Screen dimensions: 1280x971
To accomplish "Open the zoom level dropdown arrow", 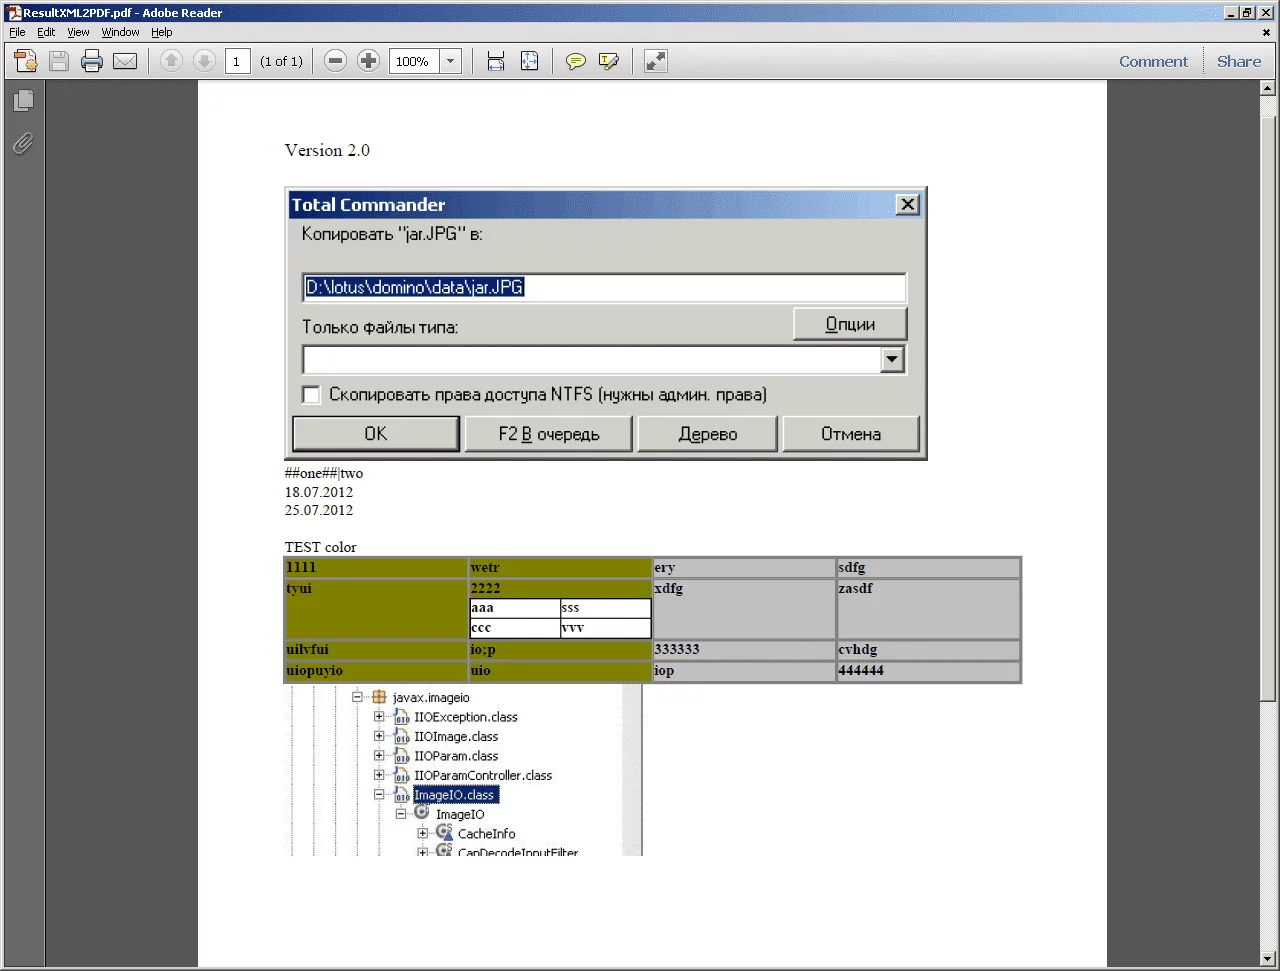I will 450,61.
